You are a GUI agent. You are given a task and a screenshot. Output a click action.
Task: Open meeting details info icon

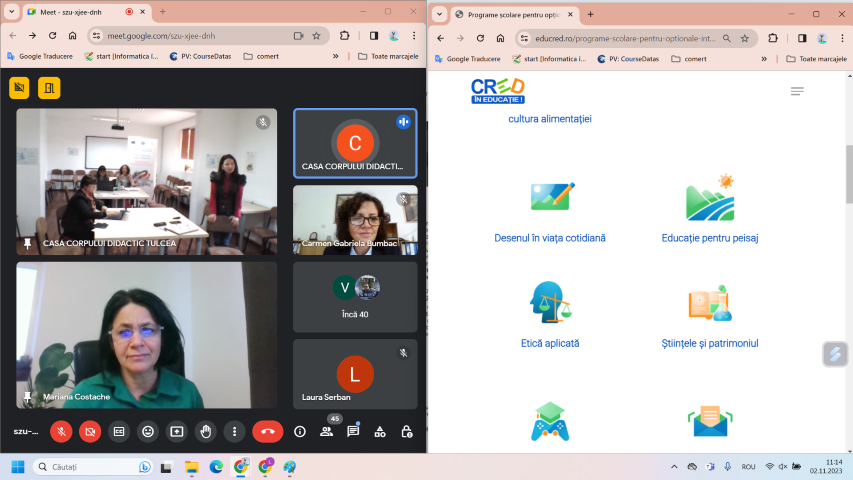pyautogui.click(x=300, y=432)
